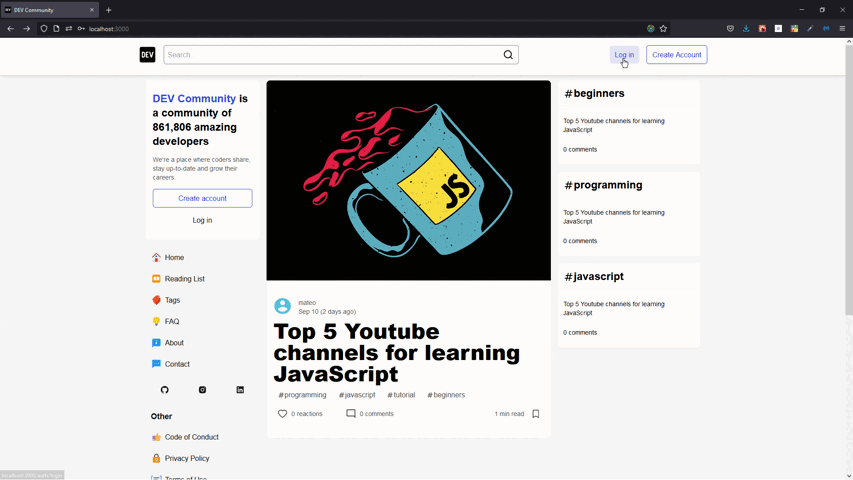The height and width of the screenshot is (480, 853).
Task: Click article link under #programming
Action: 614,217
